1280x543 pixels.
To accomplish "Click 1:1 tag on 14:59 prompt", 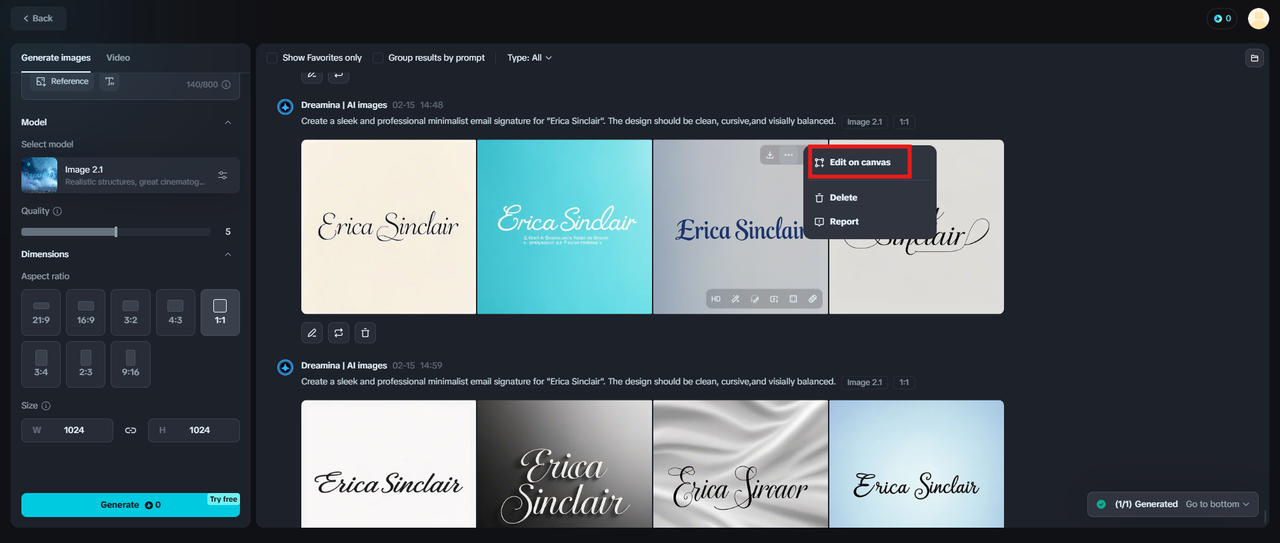I will click(x=904, y=382).
